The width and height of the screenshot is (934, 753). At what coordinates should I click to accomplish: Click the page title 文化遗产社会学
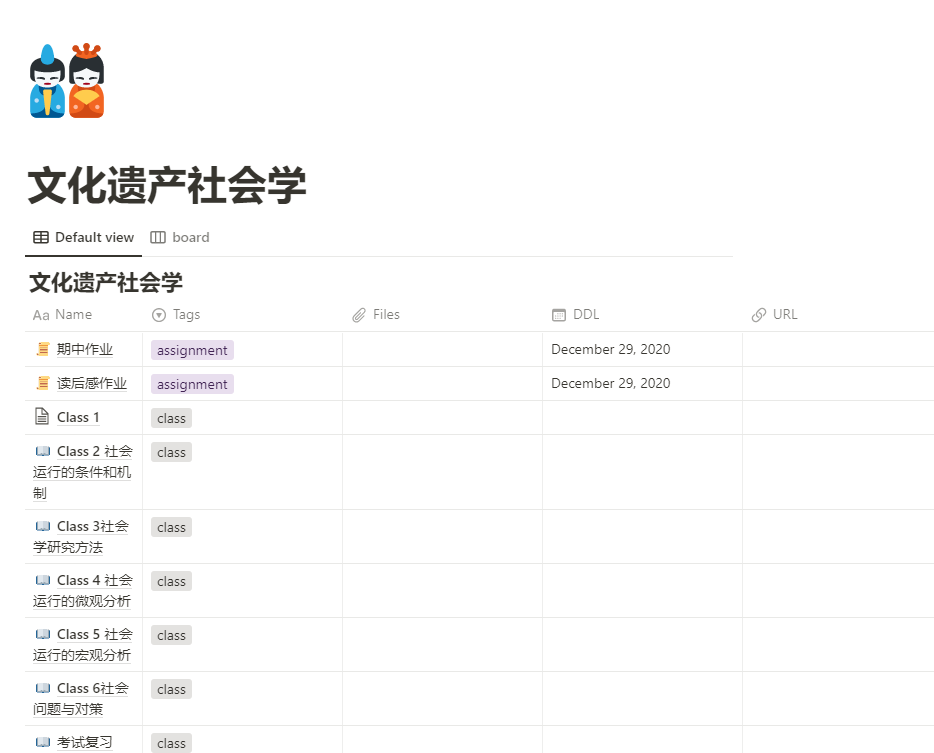(x=167, y=187)
